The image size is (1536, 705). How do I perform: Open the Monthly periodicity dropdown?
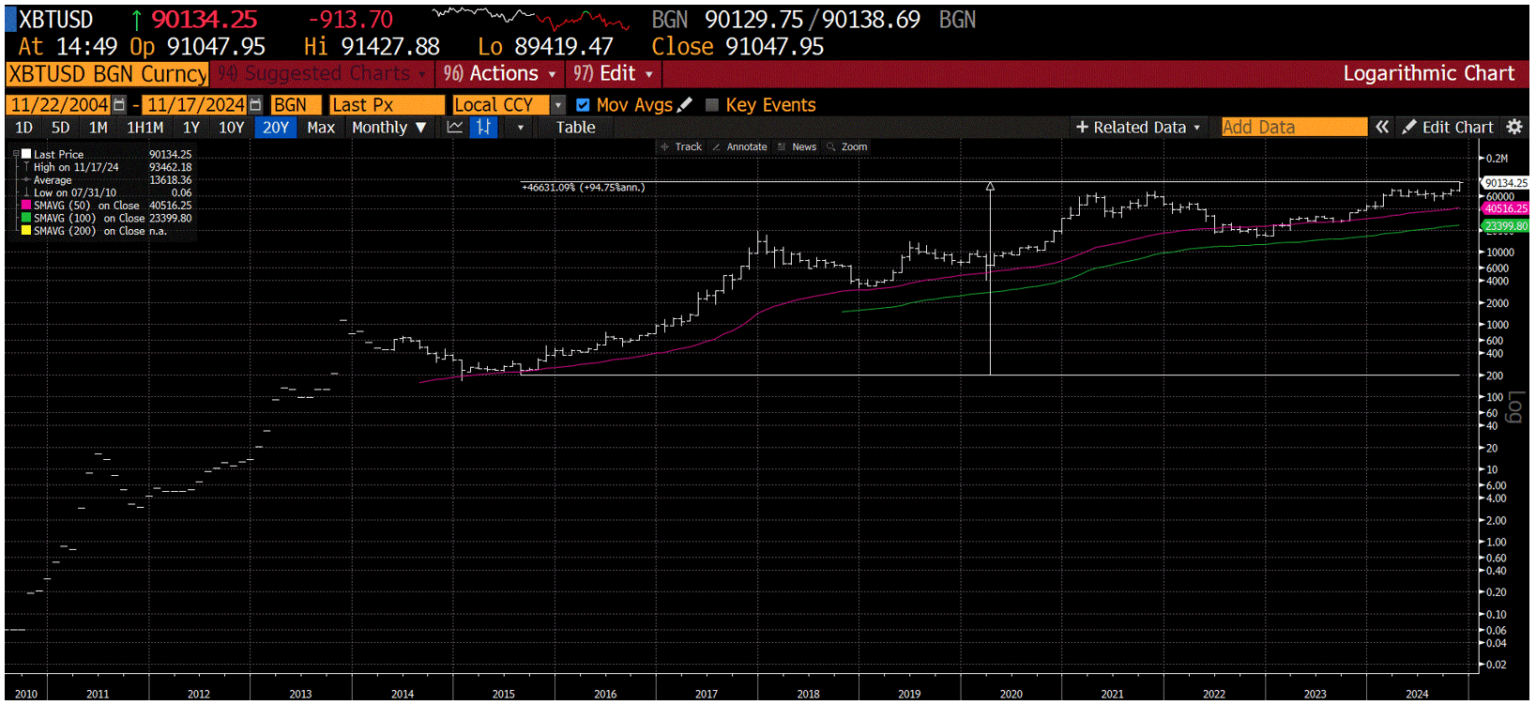[389, 127]
